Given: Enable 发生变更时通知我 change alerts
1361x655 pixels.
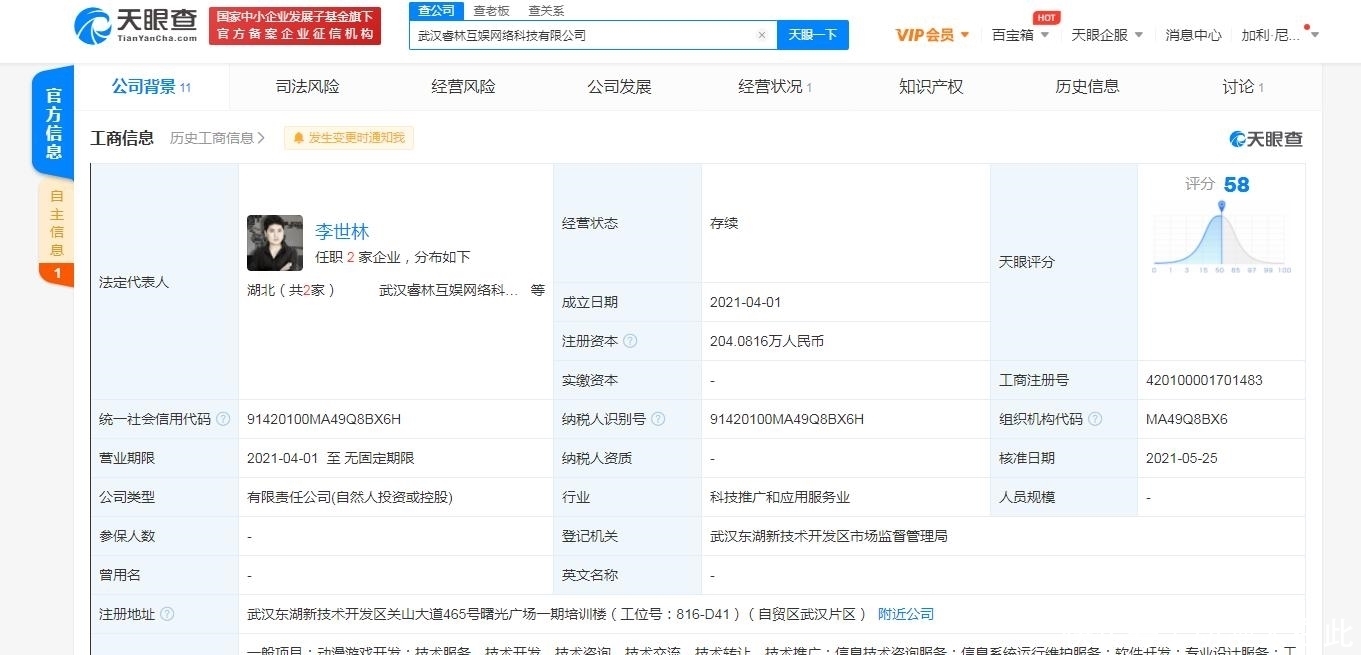Looking at the screenshot, I should tap(348, 138).
